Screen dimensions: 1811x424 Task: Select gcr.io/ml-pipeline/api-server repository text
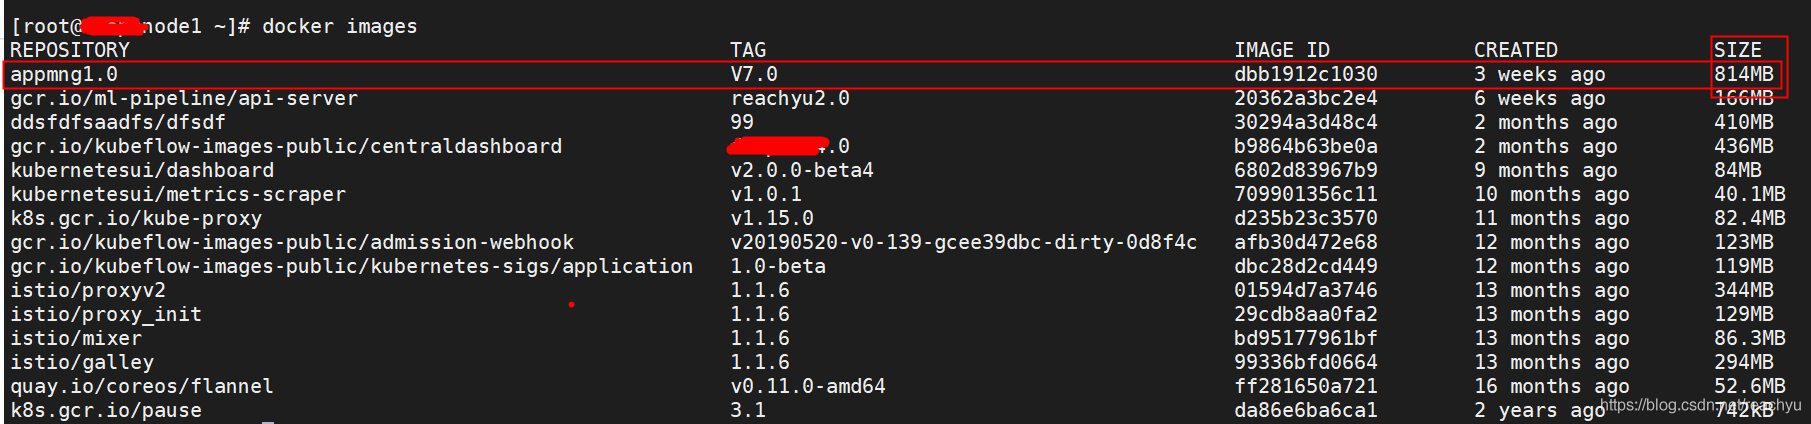(184, 98)
